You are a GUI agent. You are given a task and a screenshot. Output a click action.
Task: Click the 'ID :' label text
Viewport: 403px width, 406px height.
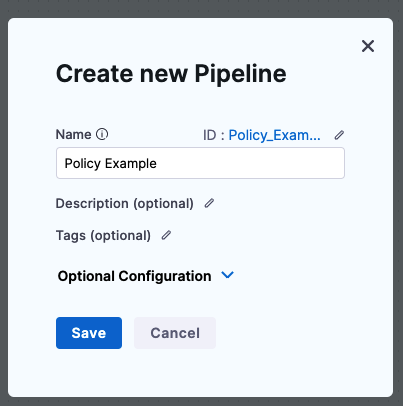pos(214,135)
